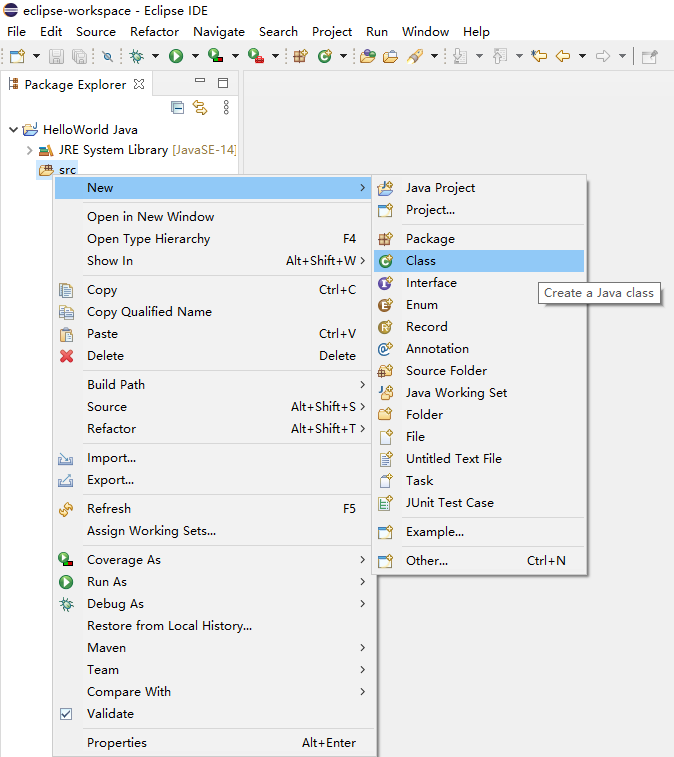Viewport: 674px width, 757px height.
Task: Click Copy Qualified Name in context menu
Action: pos(213,312)
